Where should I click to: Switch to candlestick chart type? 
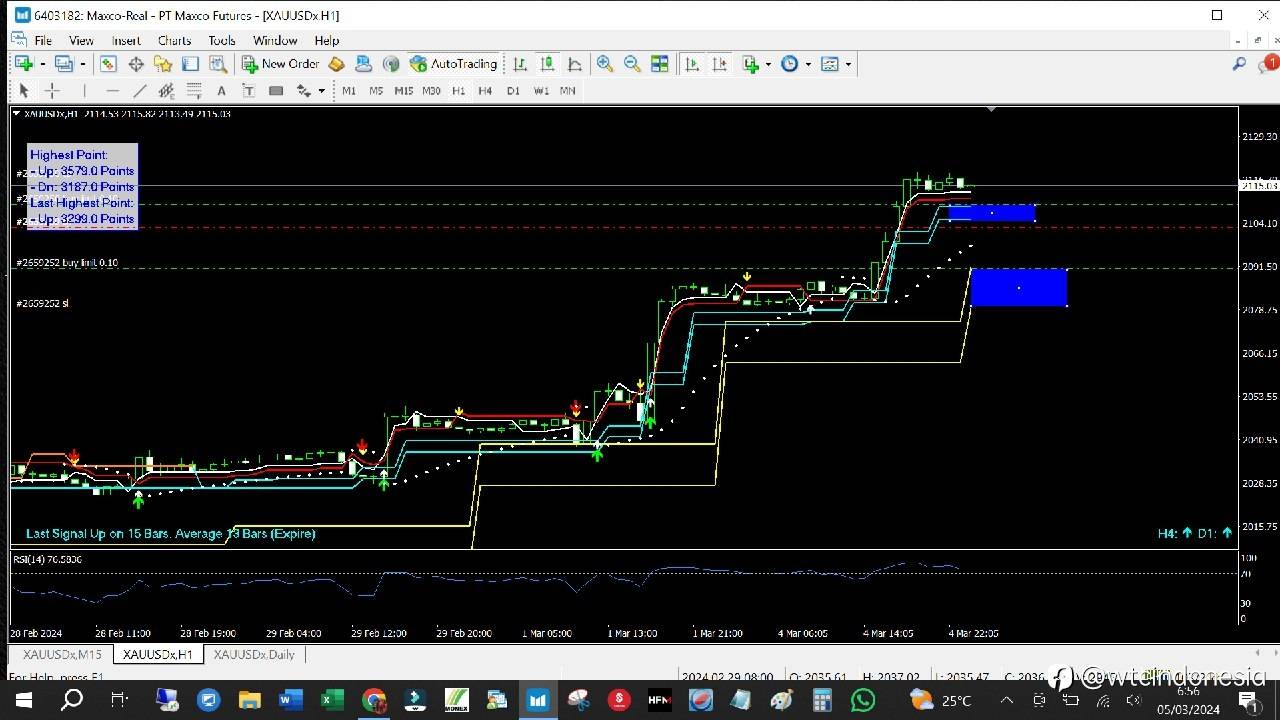pyautogui.click(x=547, y=64)
